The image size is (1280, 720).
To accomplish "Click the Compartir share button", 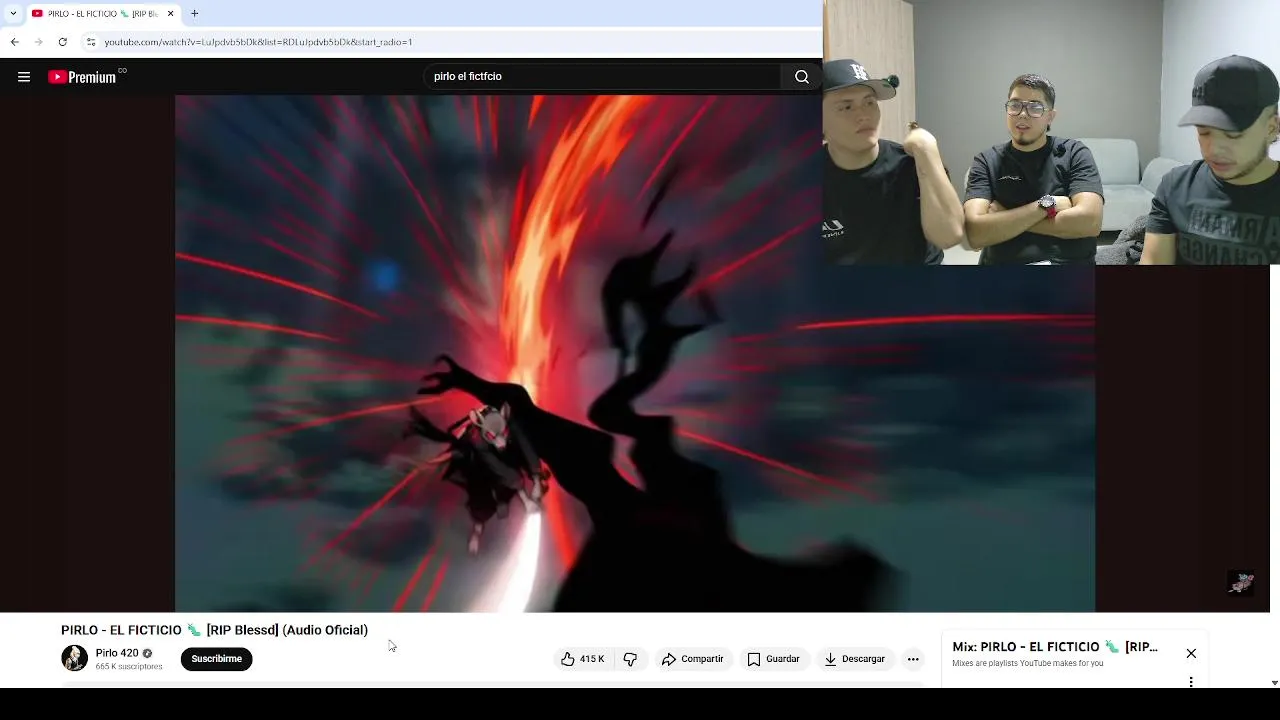I will (692, 659).
